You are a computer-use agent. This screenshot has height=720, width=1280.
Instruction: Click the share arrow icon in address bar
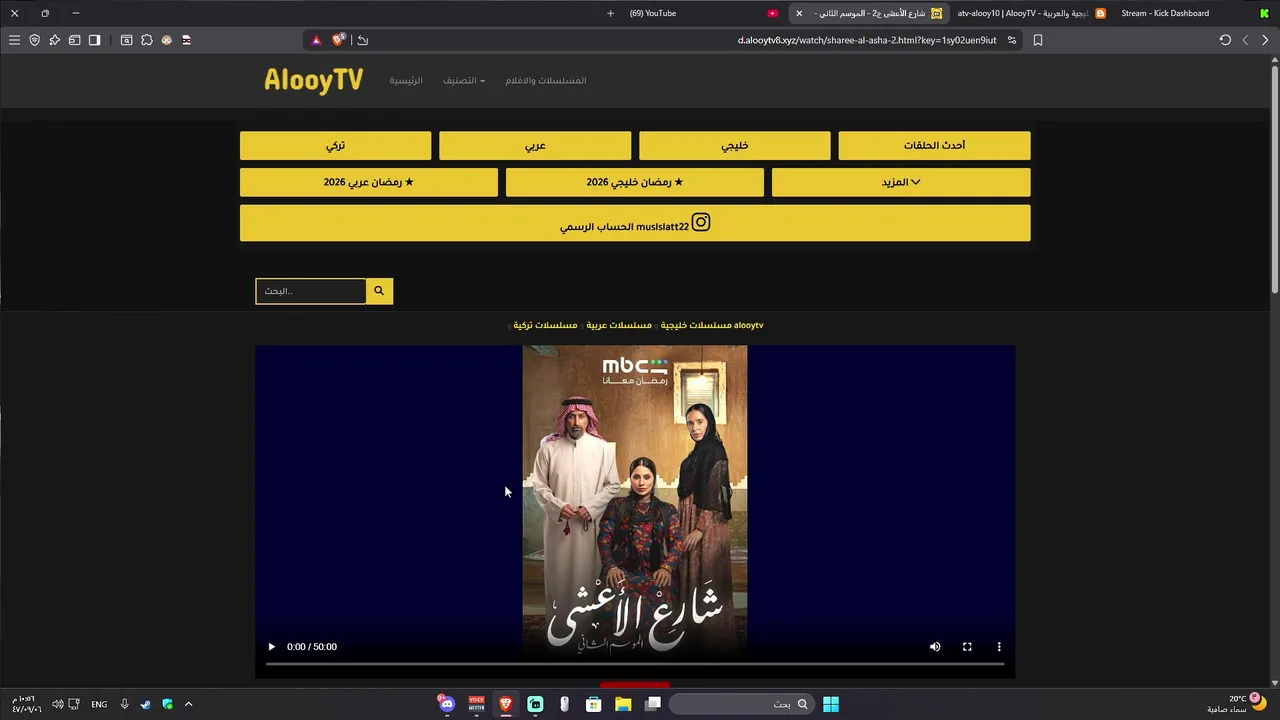[x=363, y=40]
